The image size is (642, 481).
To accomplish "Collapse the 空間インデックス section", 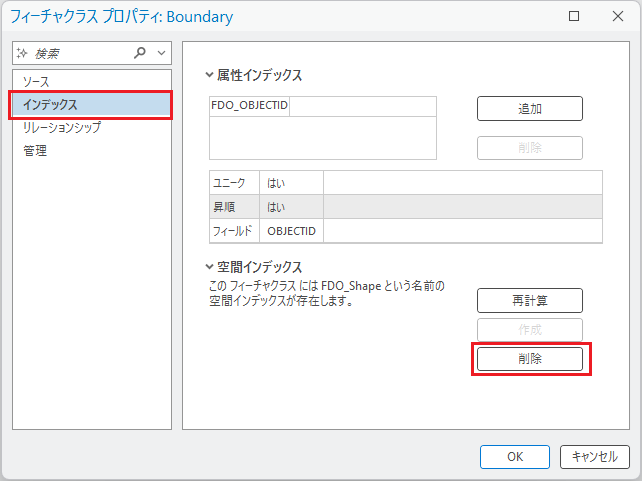I will point(209,267).
